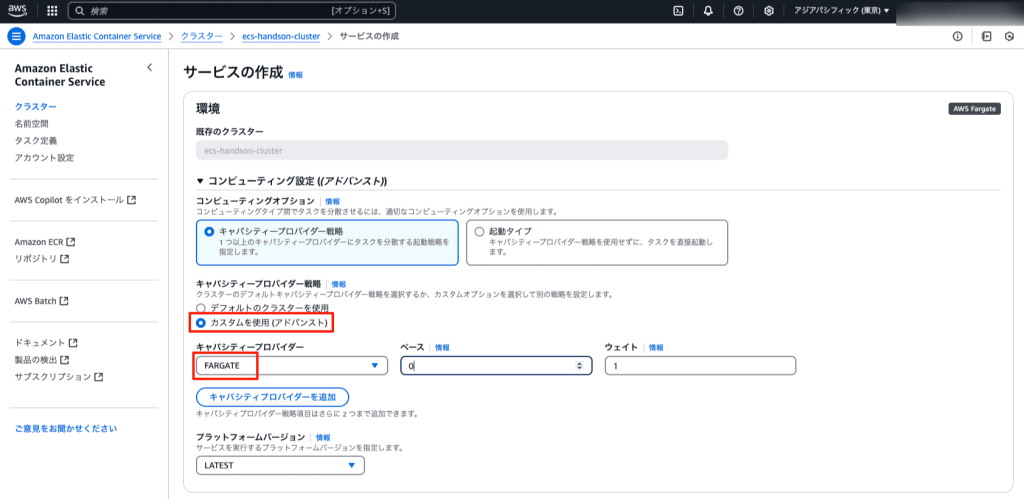
Task: Select the キャパシティープロバイダー戦略 option
Action: pyautogui.click(x=209, y=231)
